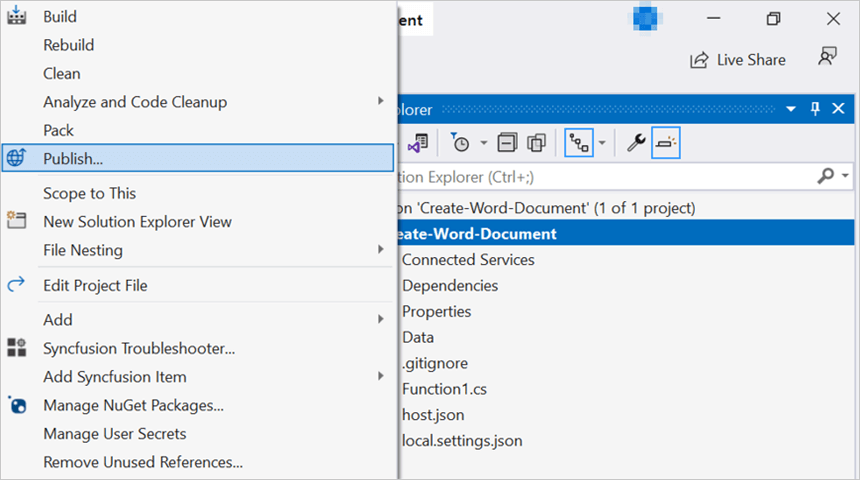Image resolution: width=860 pixels, height=480 pixels.
Task: Expand the File Nesting submenu arrow
Action: coord(381,250)
